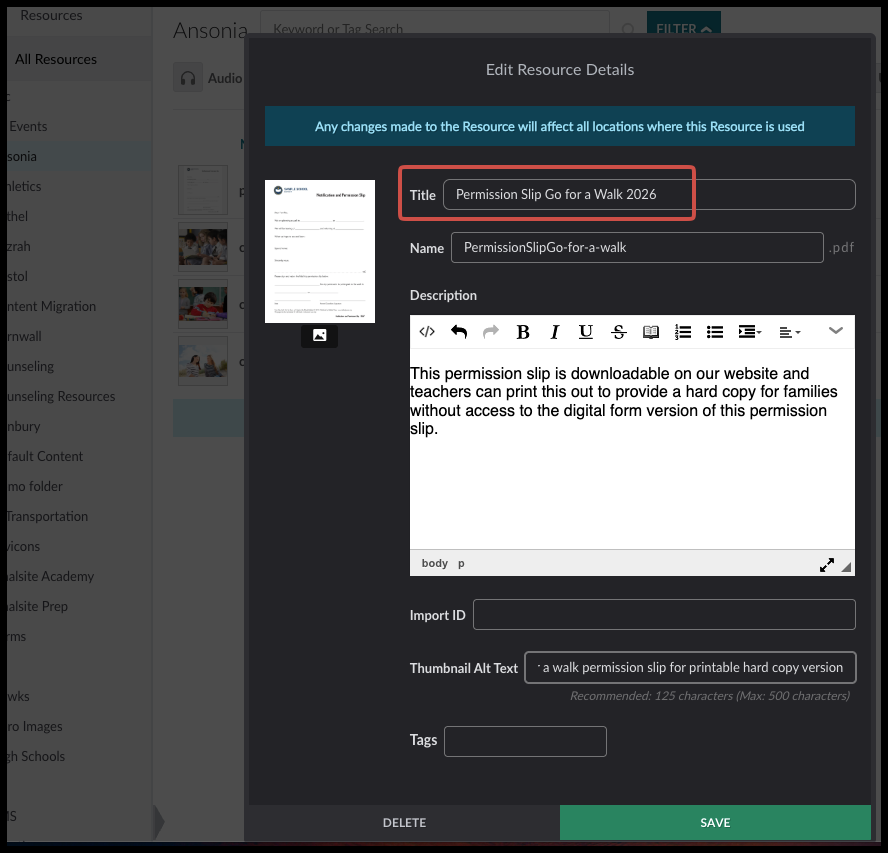This screenshot has width=888, height=853.
Task: Open the text alignment dropdown
Action: [789, 332]
